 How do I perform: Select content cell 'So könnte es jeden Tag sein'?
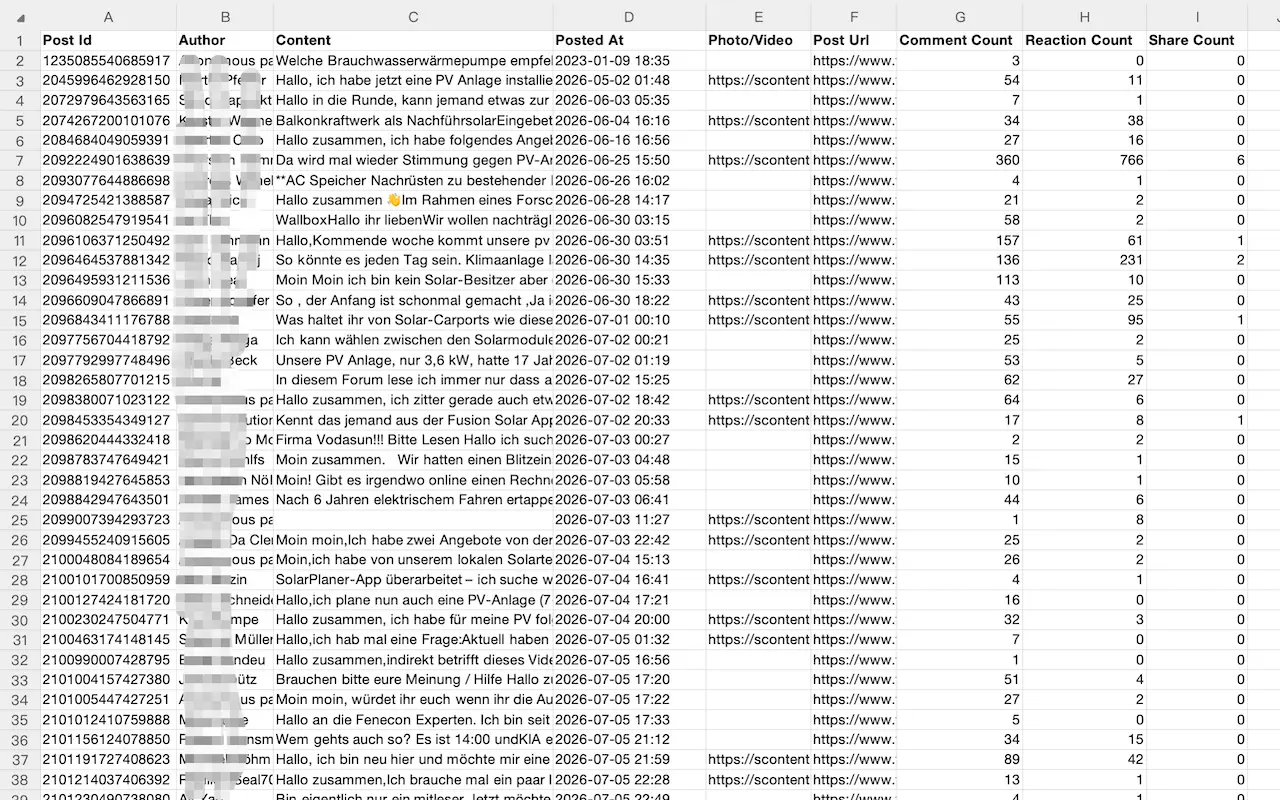[x=413, y=260]
